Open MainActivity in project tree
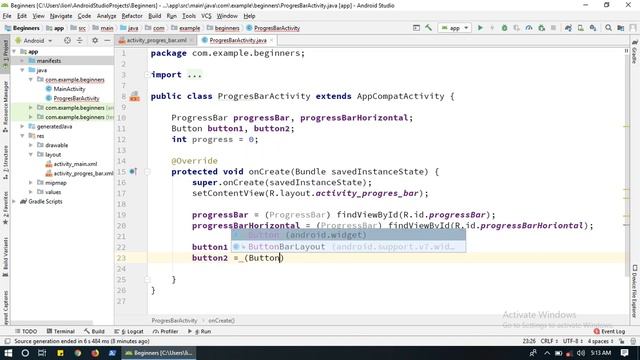The height and width of the screenshot is (360, 640). (x=69, y=89)
